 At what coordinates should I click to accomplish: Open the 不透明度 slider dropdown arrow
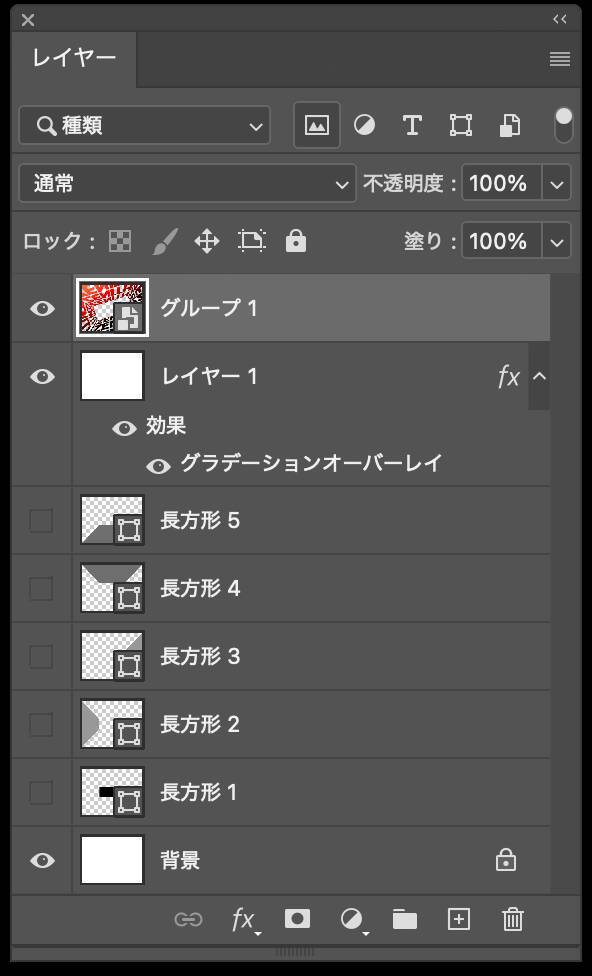coord(557,184)
